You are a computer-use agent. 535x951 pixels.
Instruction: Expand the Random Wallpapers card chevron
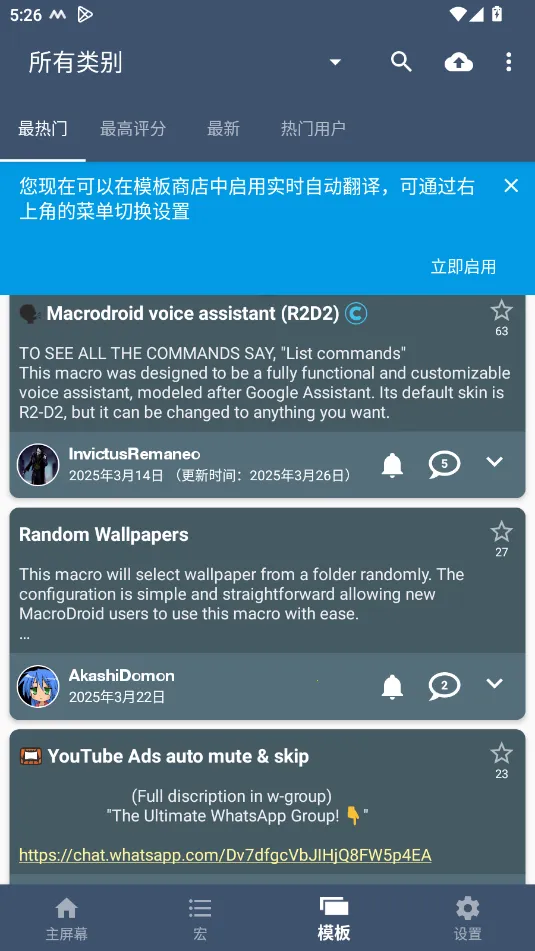click(495, 683)
